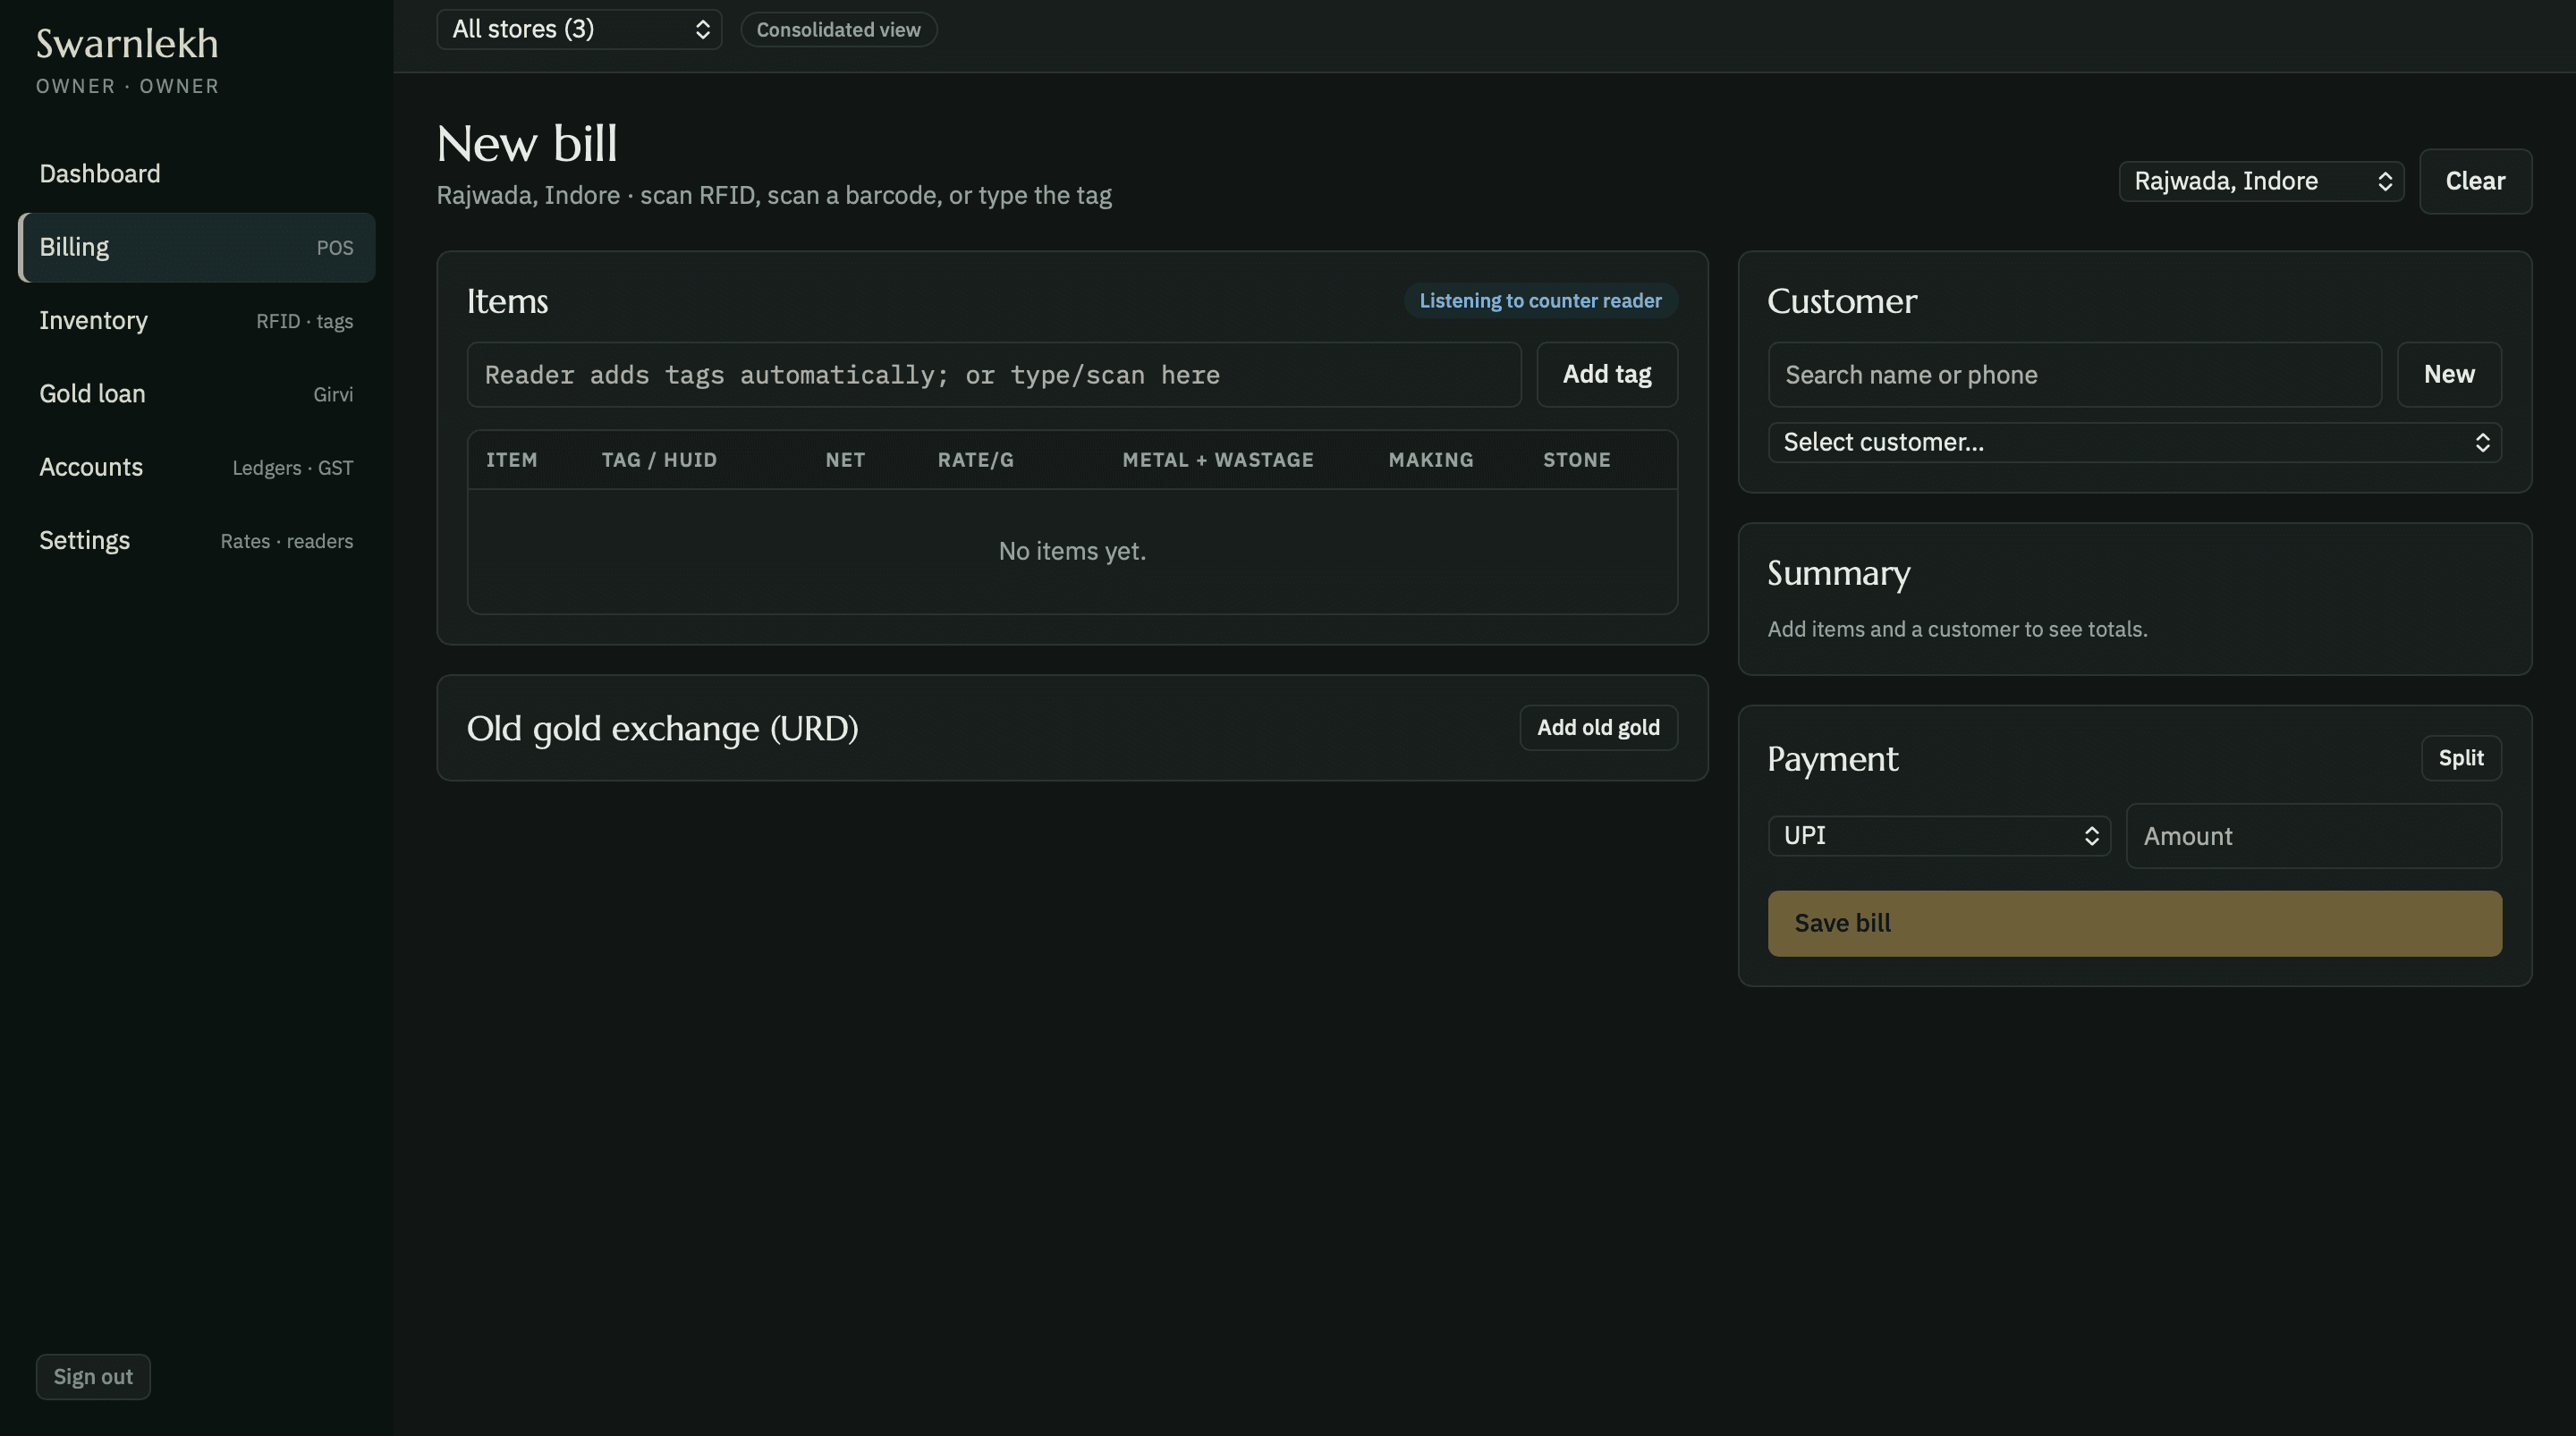Click the Clear button
Screen dimensions: 2576x1436
coord(2475,181)
